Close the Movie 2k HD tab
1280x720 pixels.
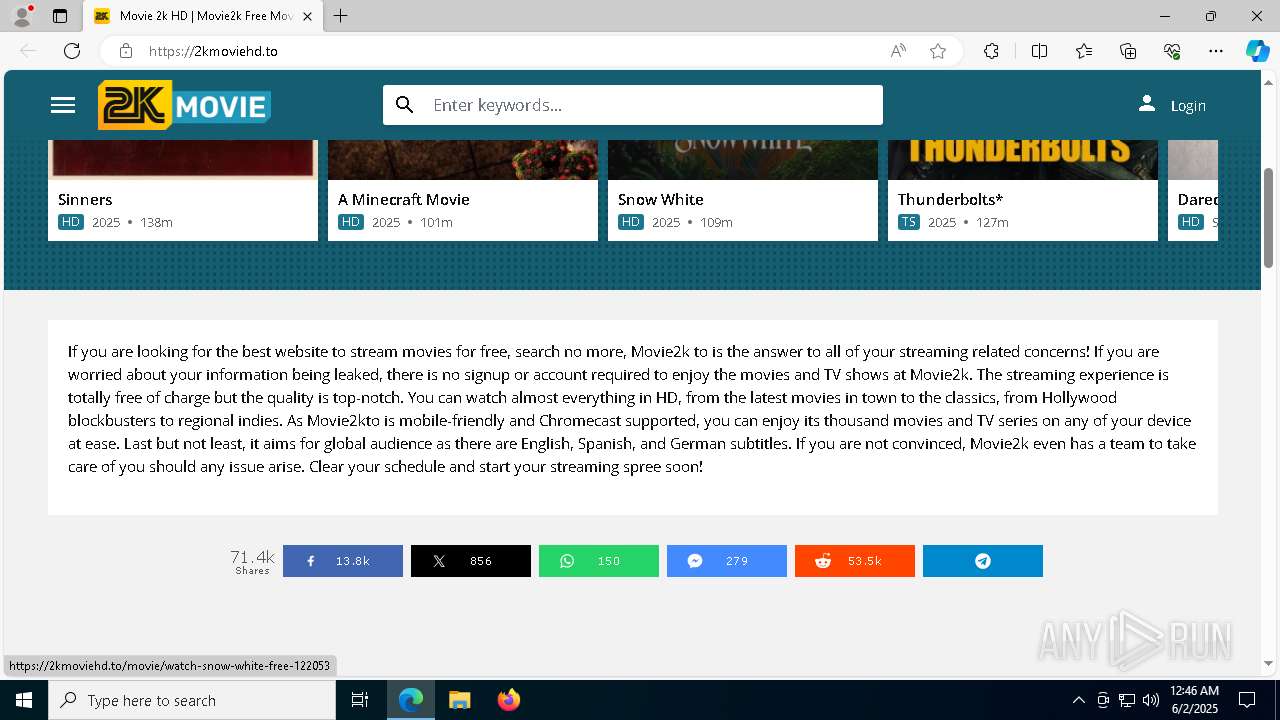click(307, 16)
